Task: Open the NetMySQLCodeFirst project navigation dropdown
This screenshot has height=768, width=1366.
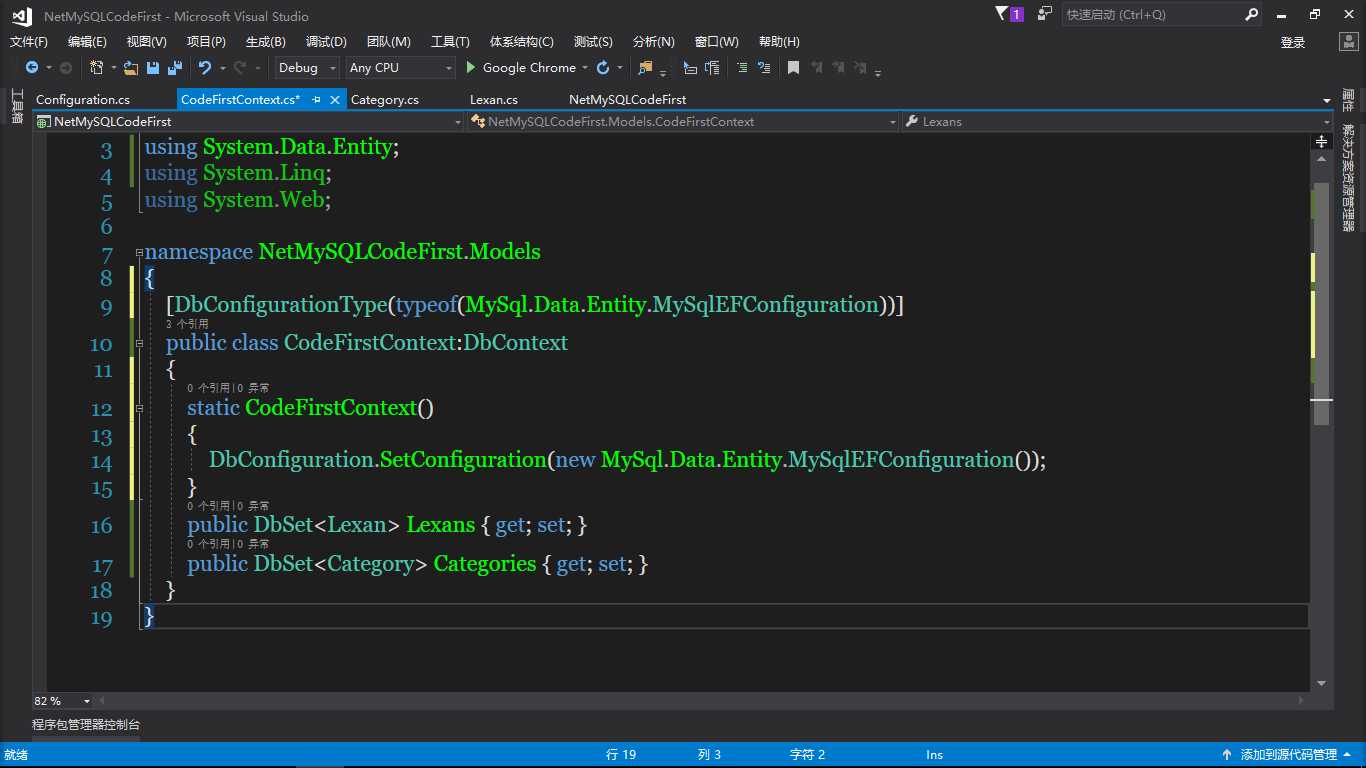Action: 249,121
